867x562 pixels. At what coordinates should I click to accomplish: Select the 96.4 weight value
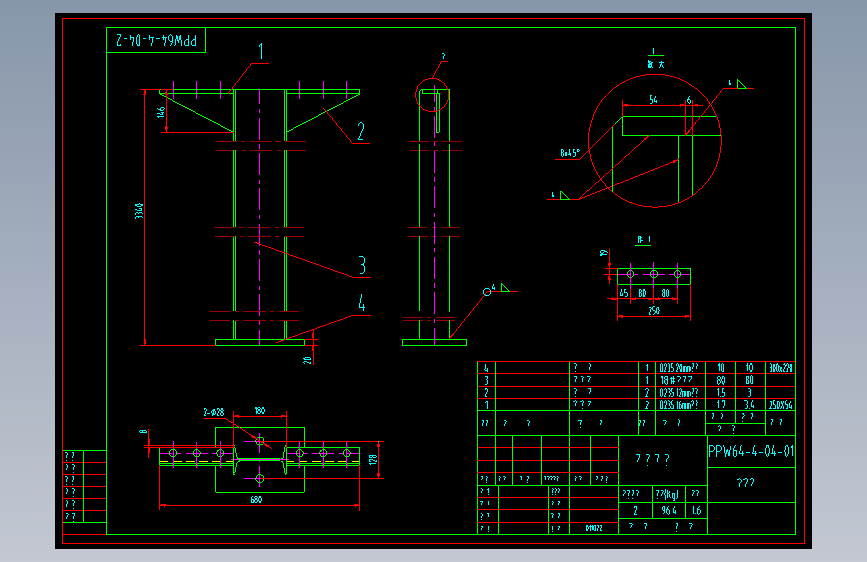tap(668, 511)
